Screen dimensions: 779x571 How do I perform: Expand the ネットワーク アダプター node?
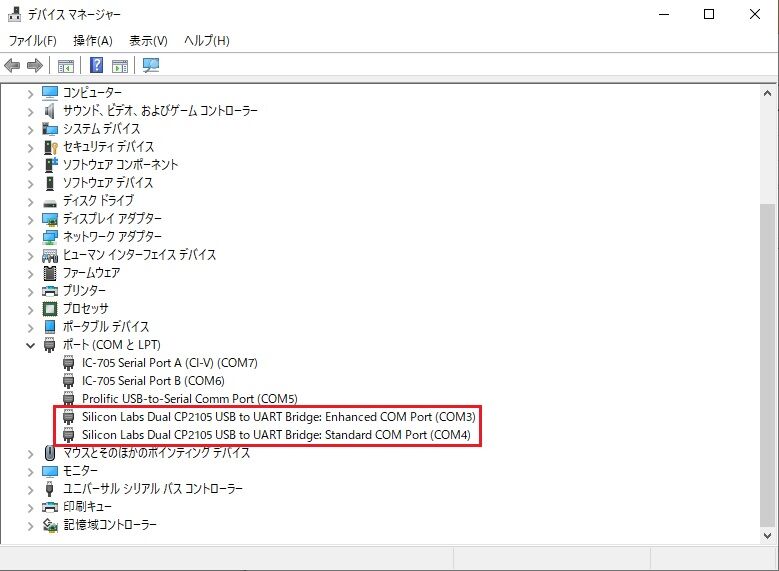[30, 238]
